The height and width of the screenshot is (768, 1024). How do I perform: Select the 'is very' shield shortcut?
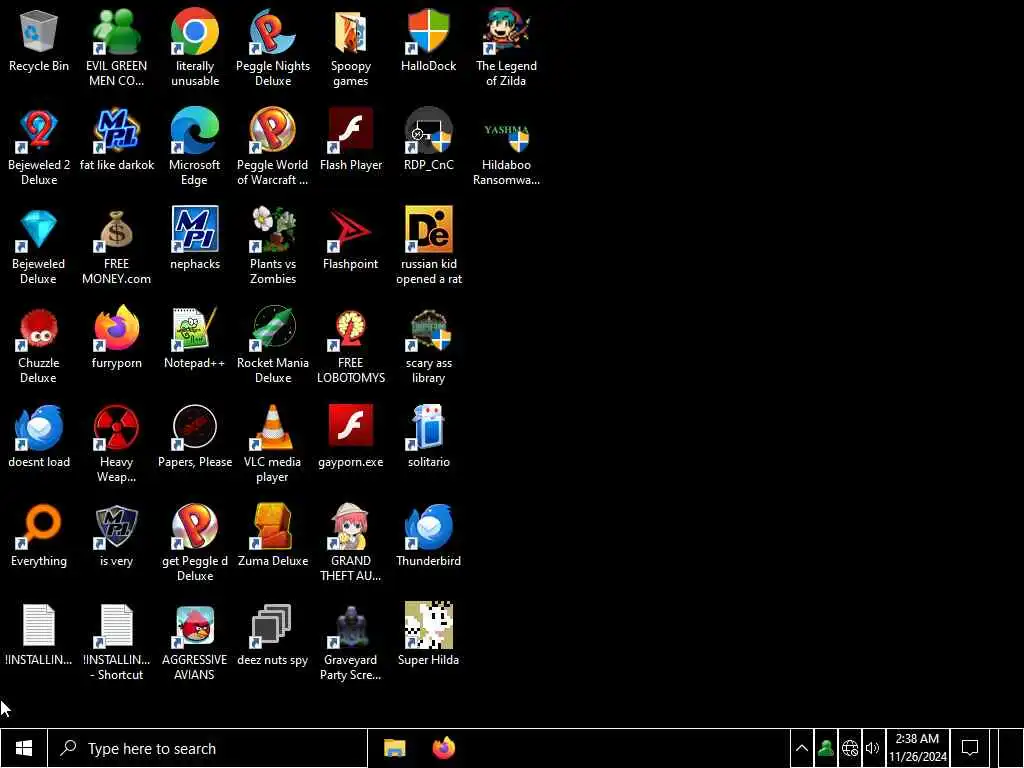pyautogui.click(x=116, y=526)
